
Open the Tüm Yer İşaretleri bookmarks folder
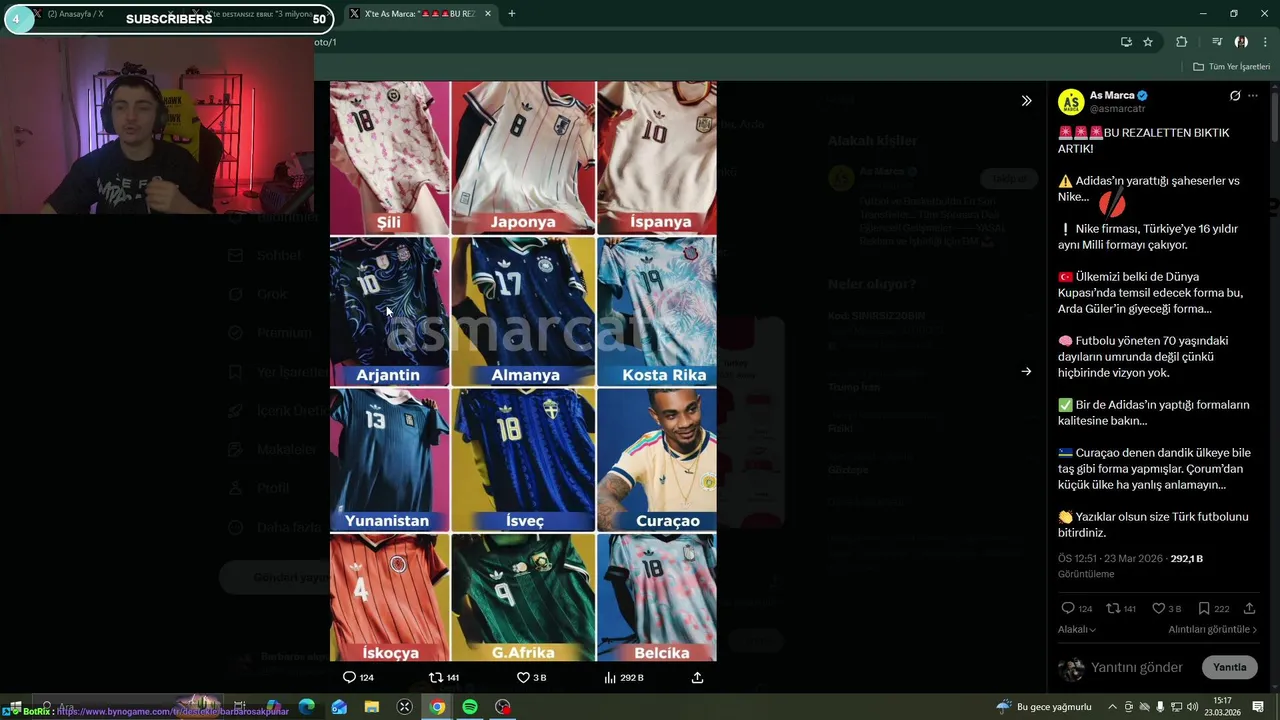coord(1231,67)
